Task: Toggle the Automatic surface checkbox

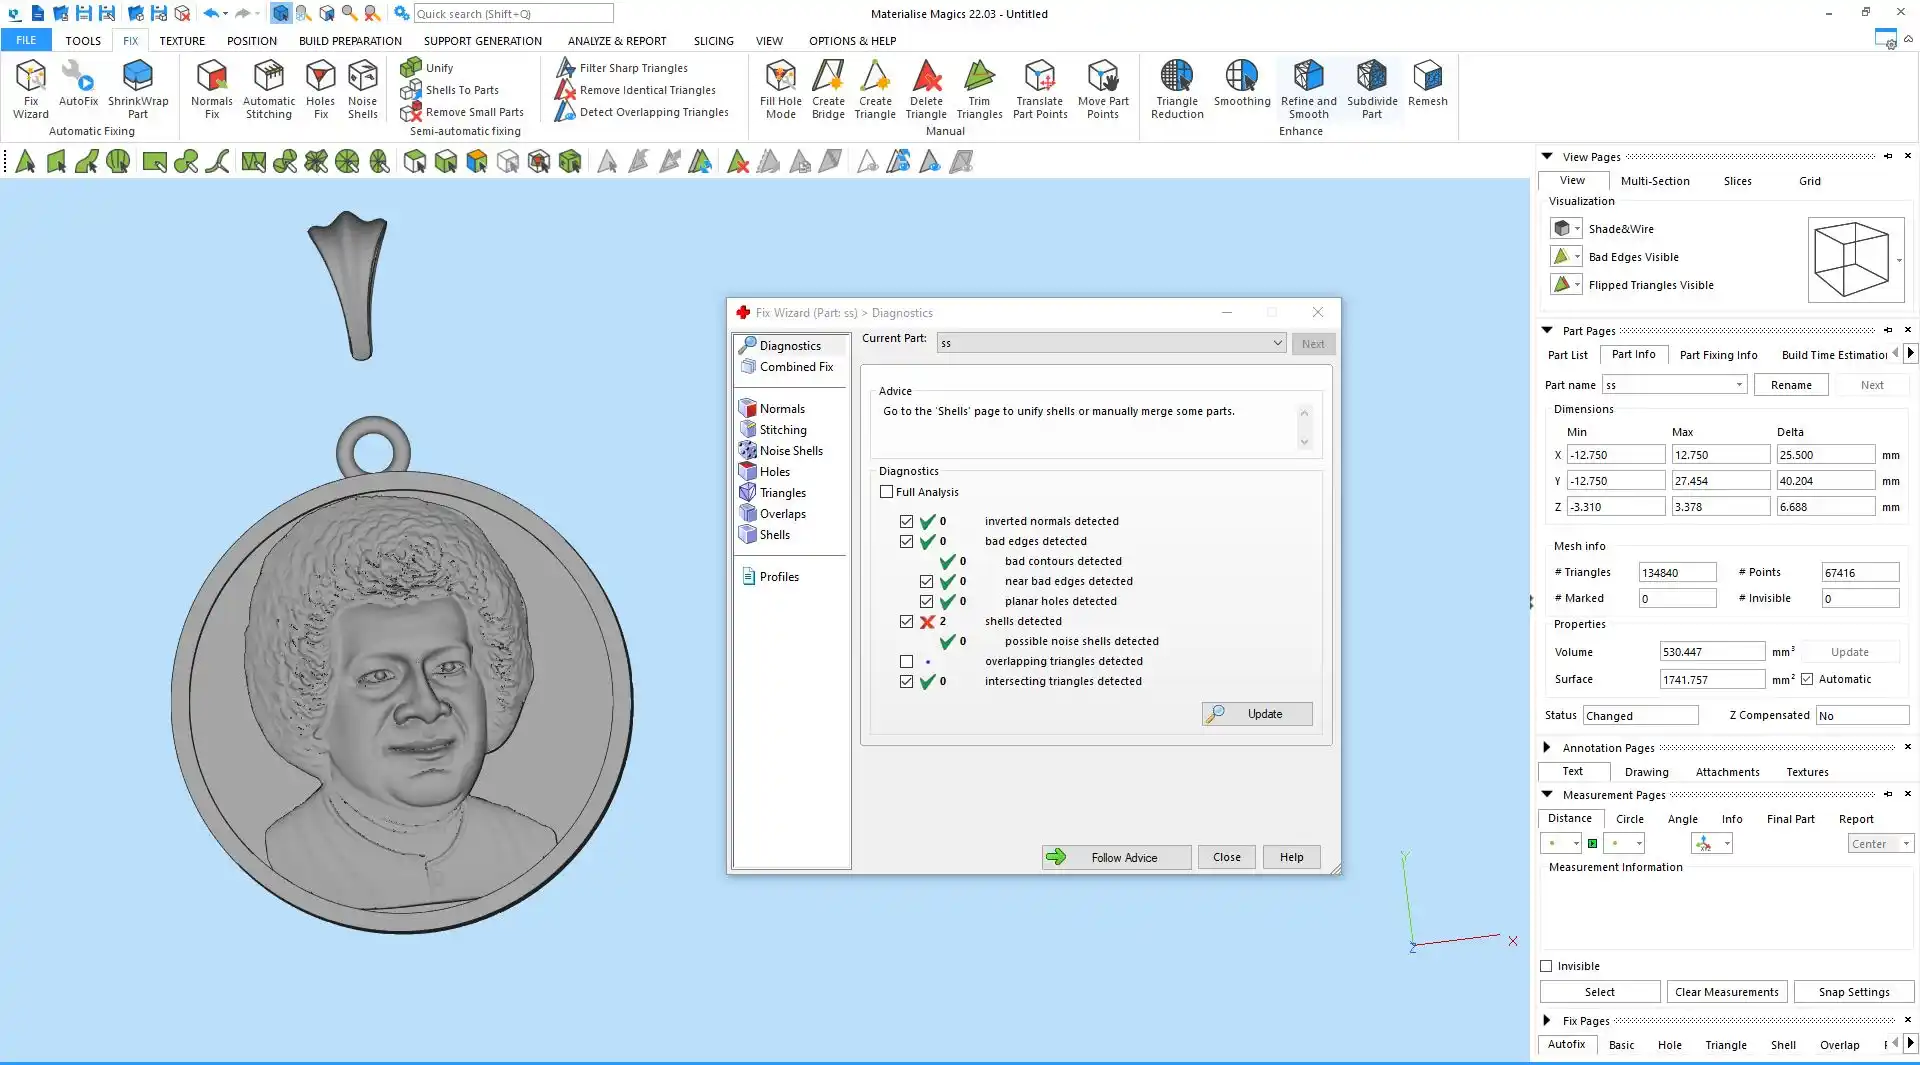Action: click(x=1807, y=680)
